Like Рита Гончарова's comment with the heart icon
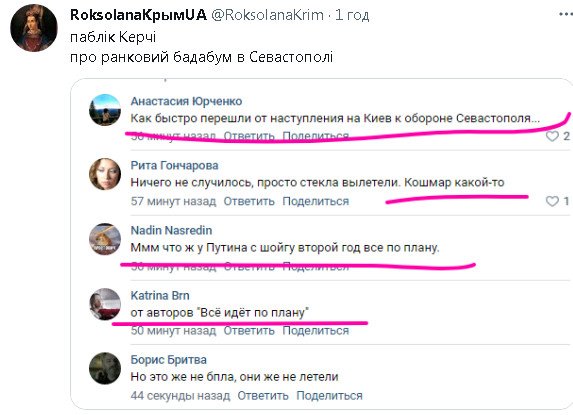 point(552,201)
